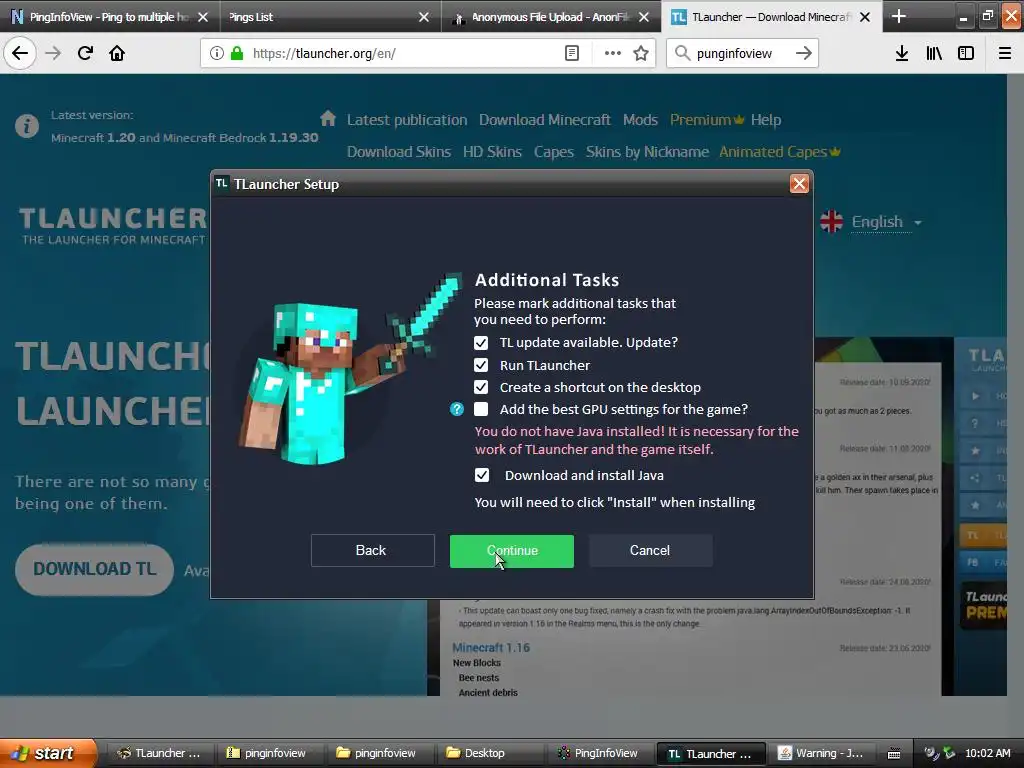Click the taskbar clock showing 10:02 AM
Screen dimensions: 1024x768
coord(987,753)
